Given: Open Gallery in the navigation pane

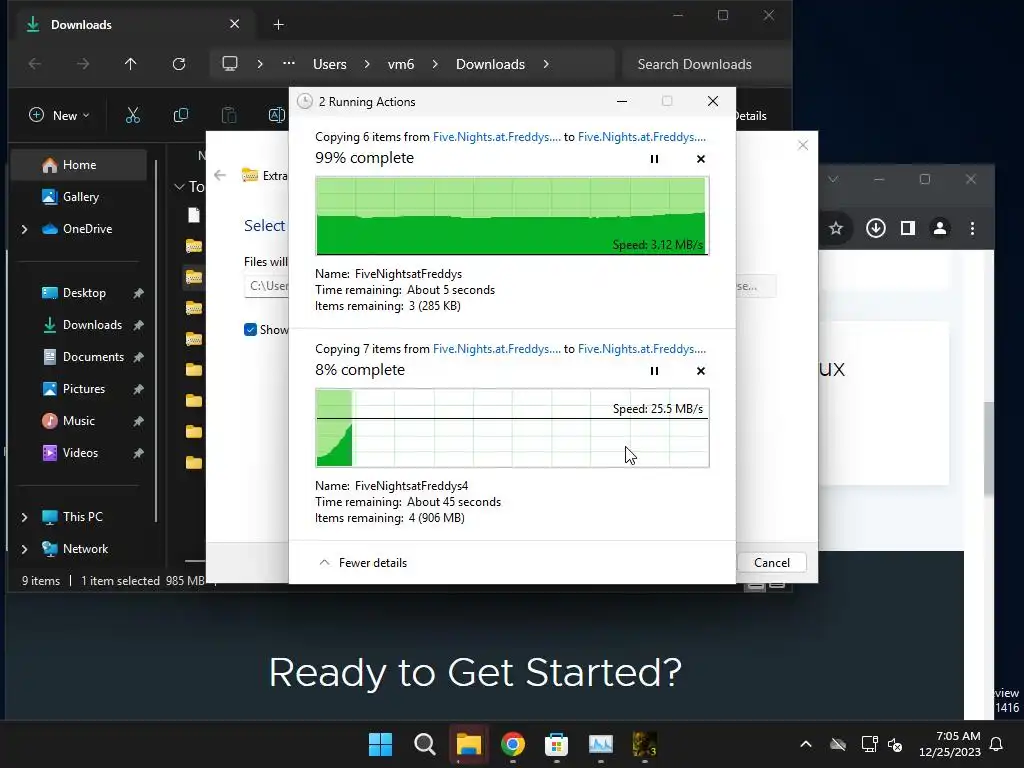Looking at the screenshot, I should pos(79,197).
